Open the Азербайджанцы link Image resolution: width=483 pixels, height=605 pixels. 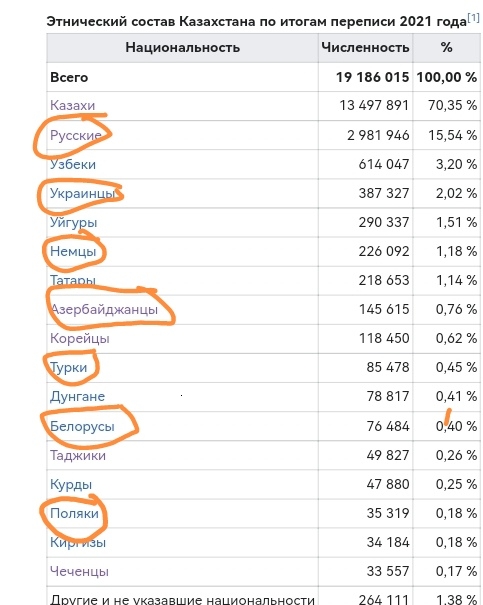coord(104,309)
